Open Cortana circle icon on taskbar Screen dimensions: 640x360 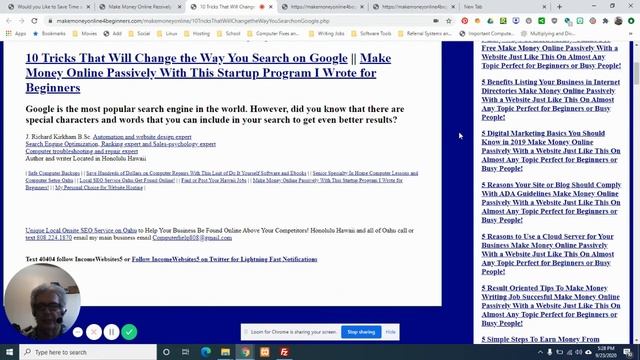click(x=166, y=352)
